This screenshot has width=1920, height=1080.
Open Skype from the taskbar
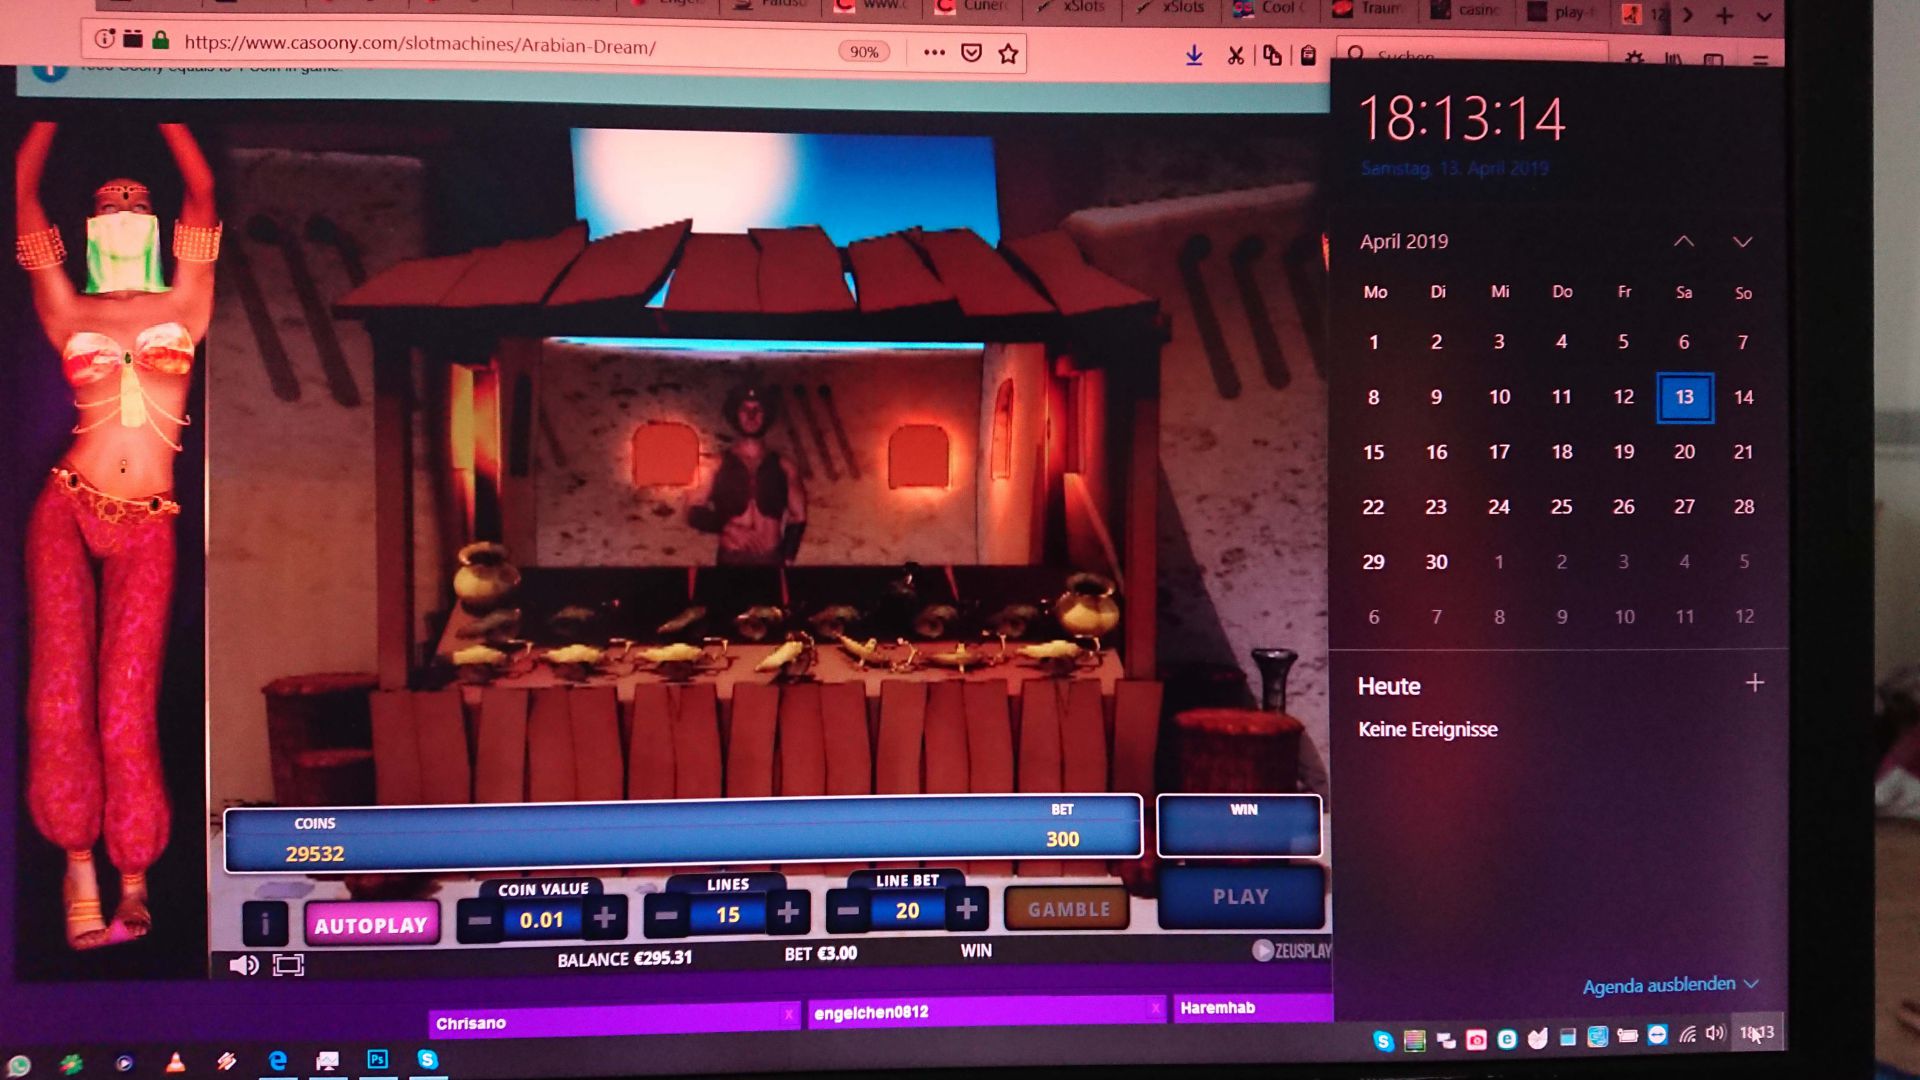pos(428,1059)
